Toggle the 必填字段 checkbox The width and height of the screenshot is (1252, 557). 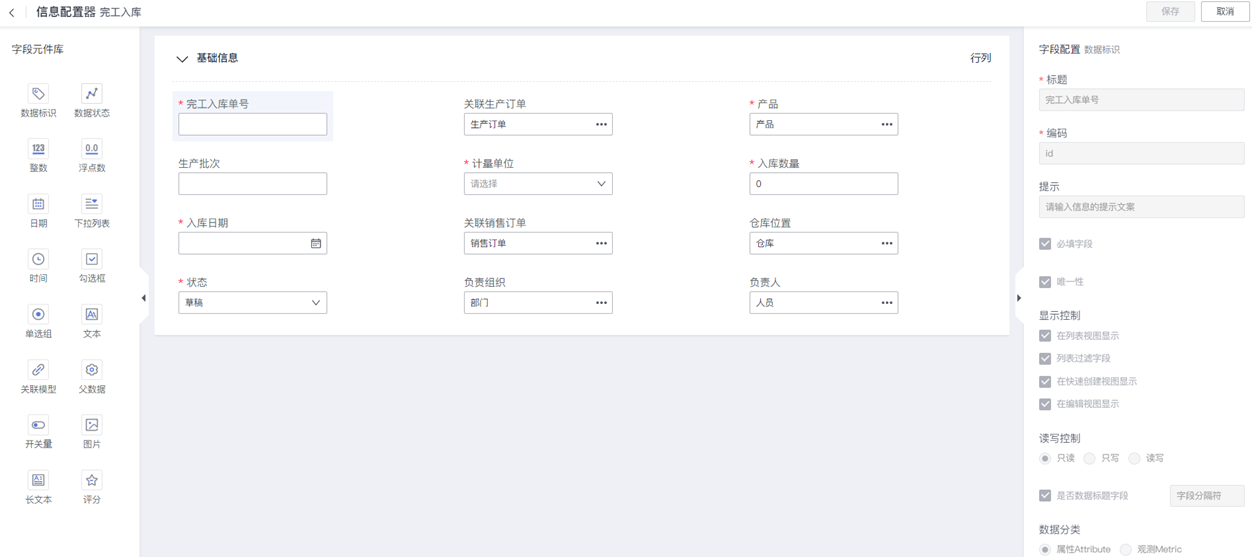point(1045,244)
